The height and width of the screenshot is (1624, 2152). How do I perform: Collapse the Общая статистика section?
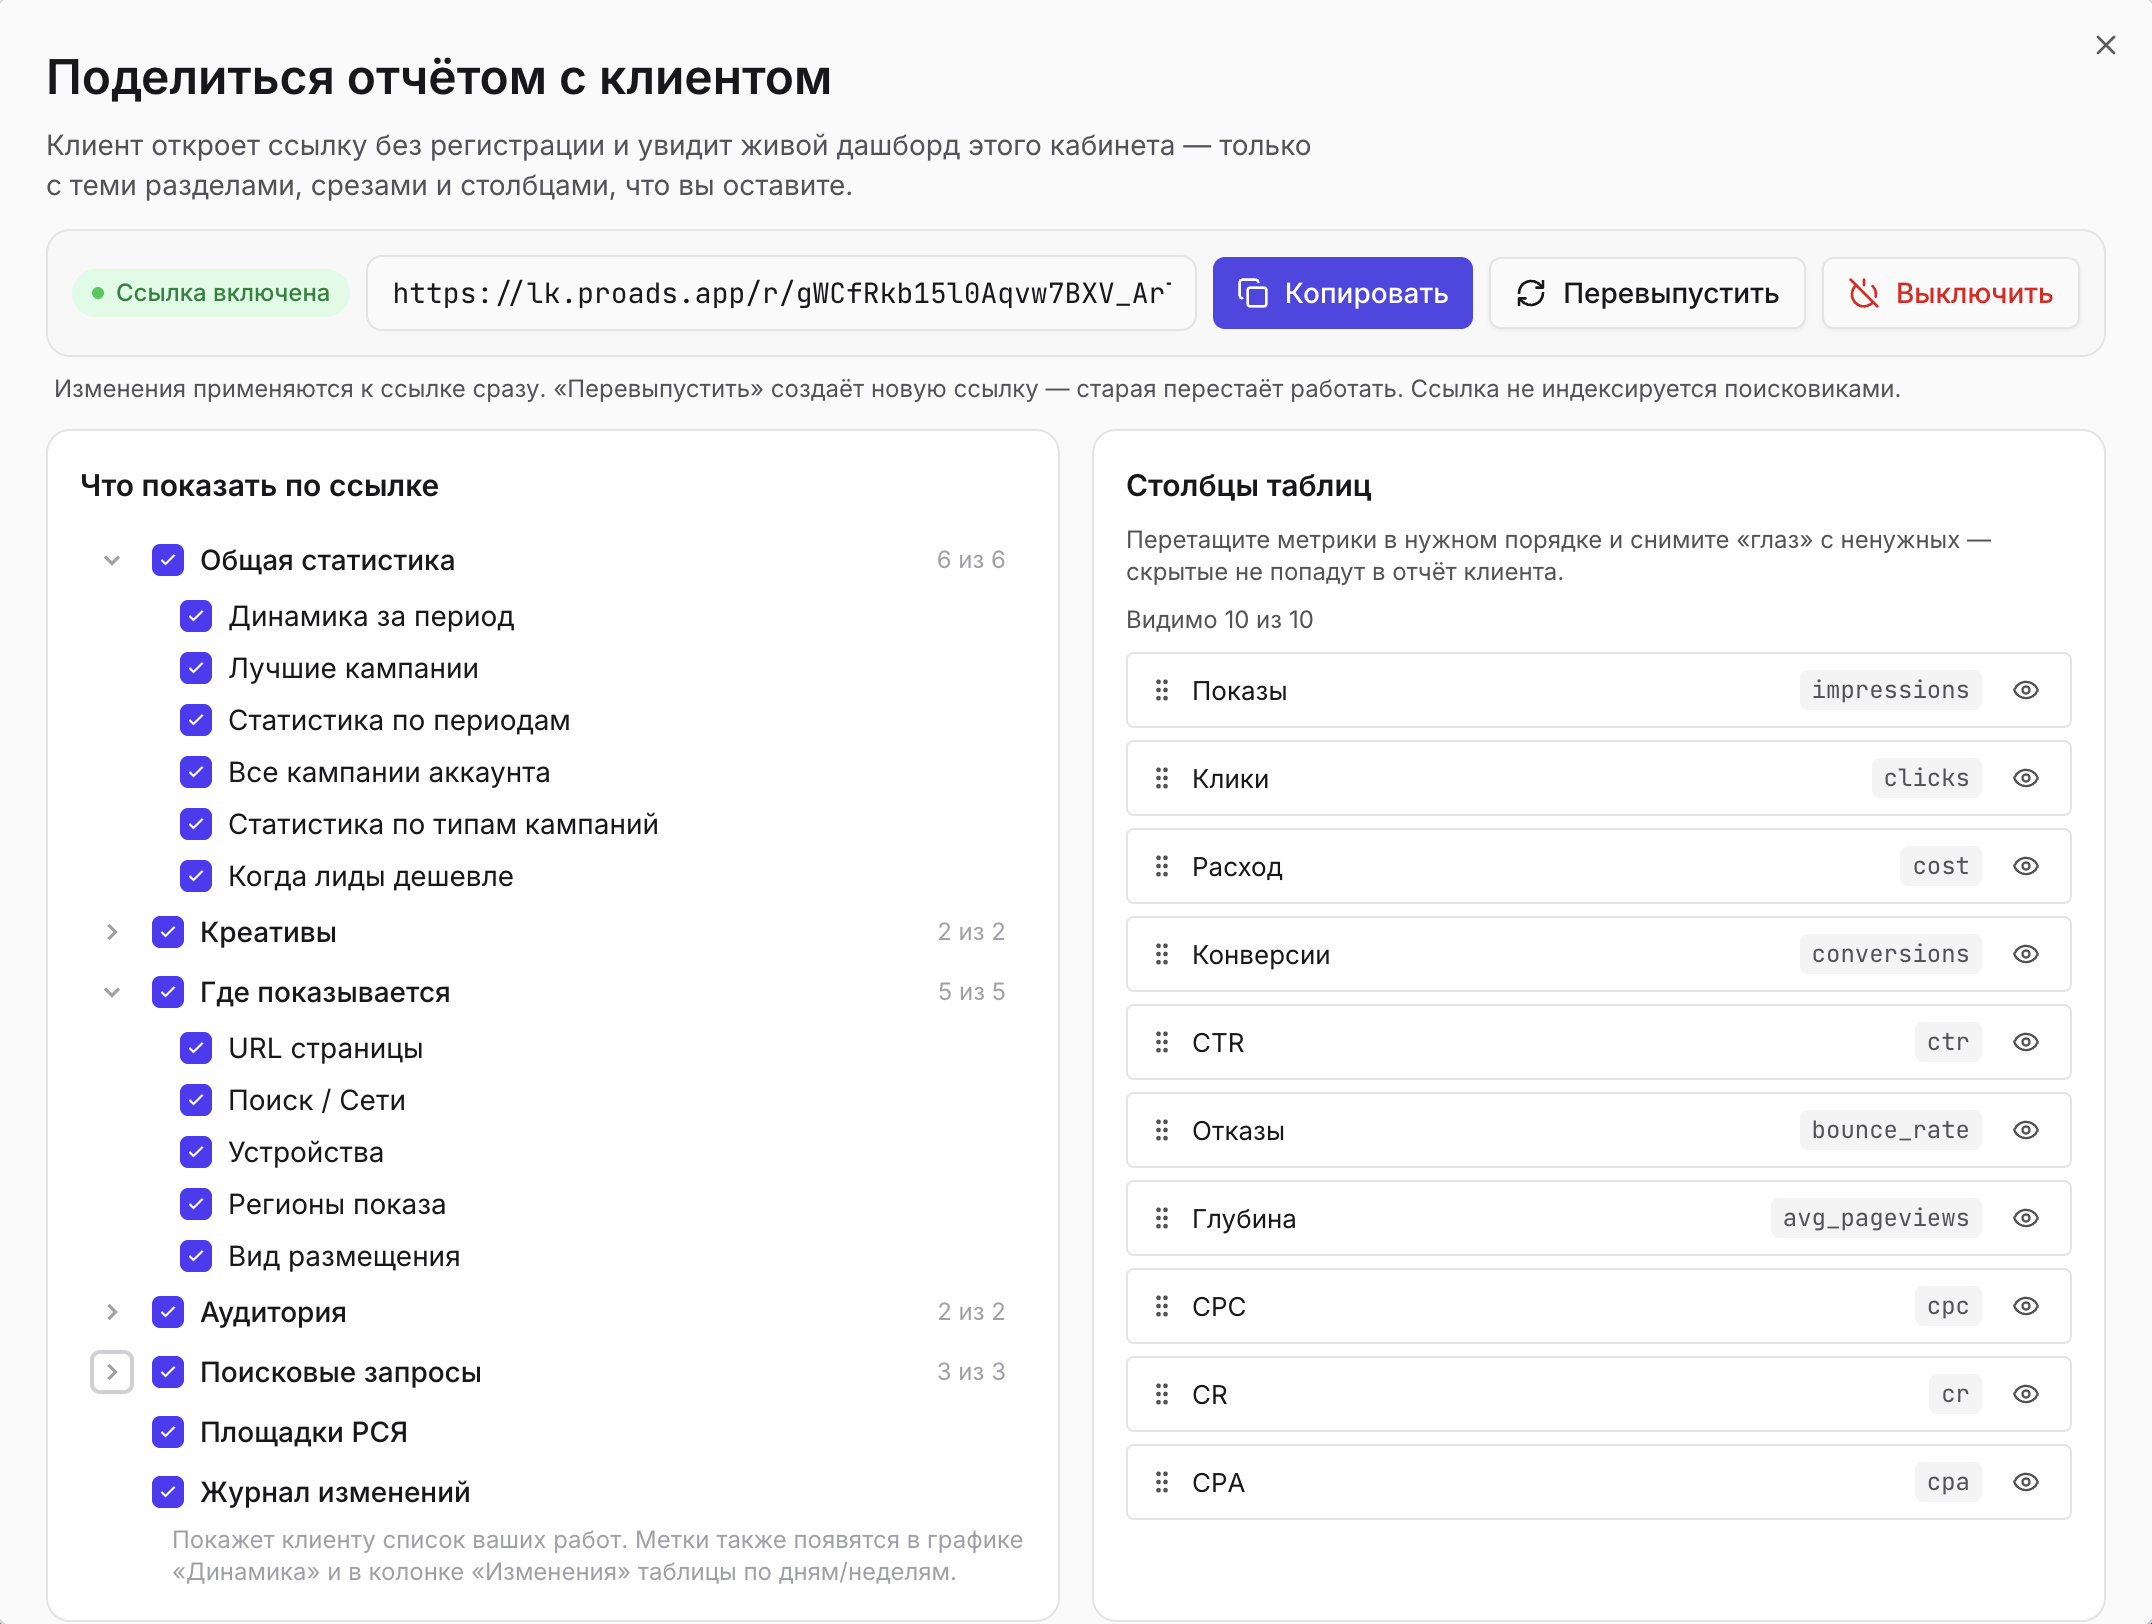pyautogui.click(x=112, y=560)
